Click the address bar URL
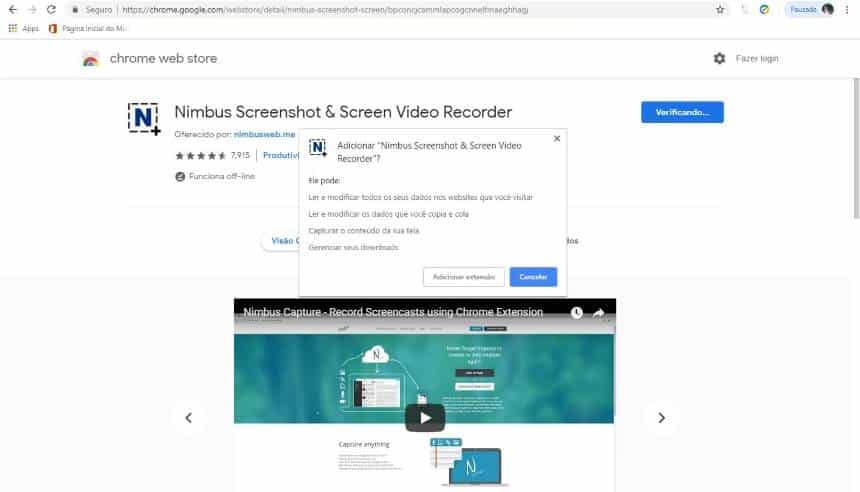Screen dimensions: 860x492 point(325,10)
